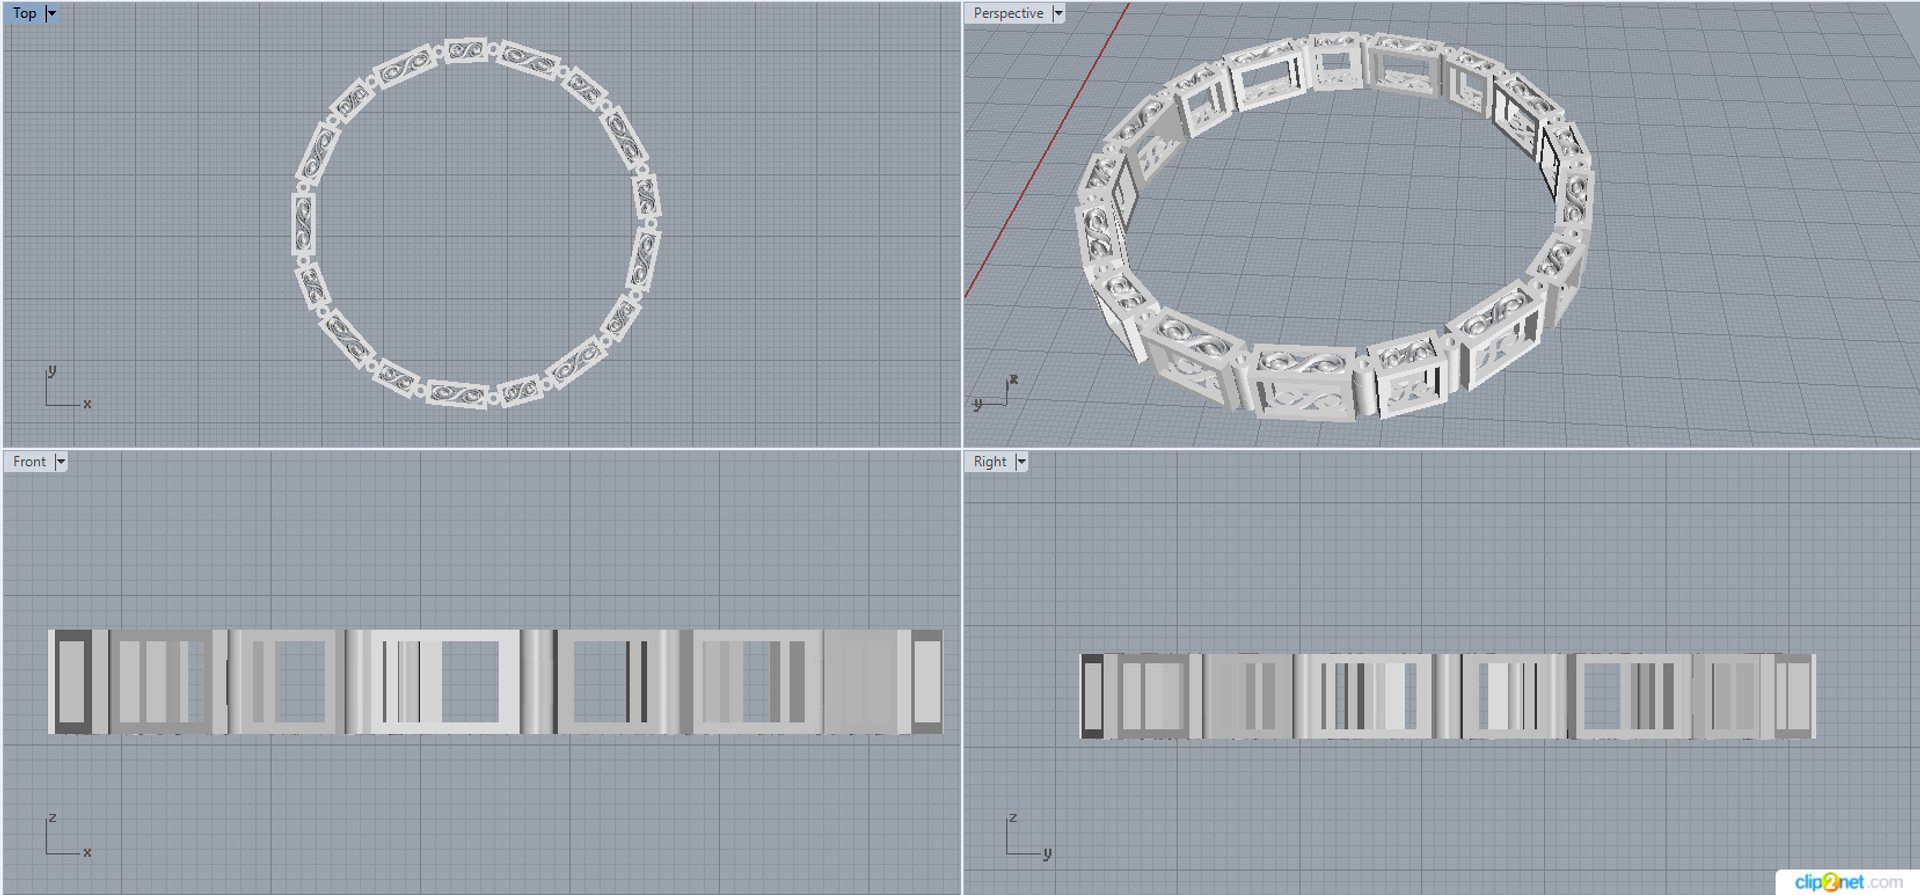Click the Front viewport title label

[x=29, y=461]
